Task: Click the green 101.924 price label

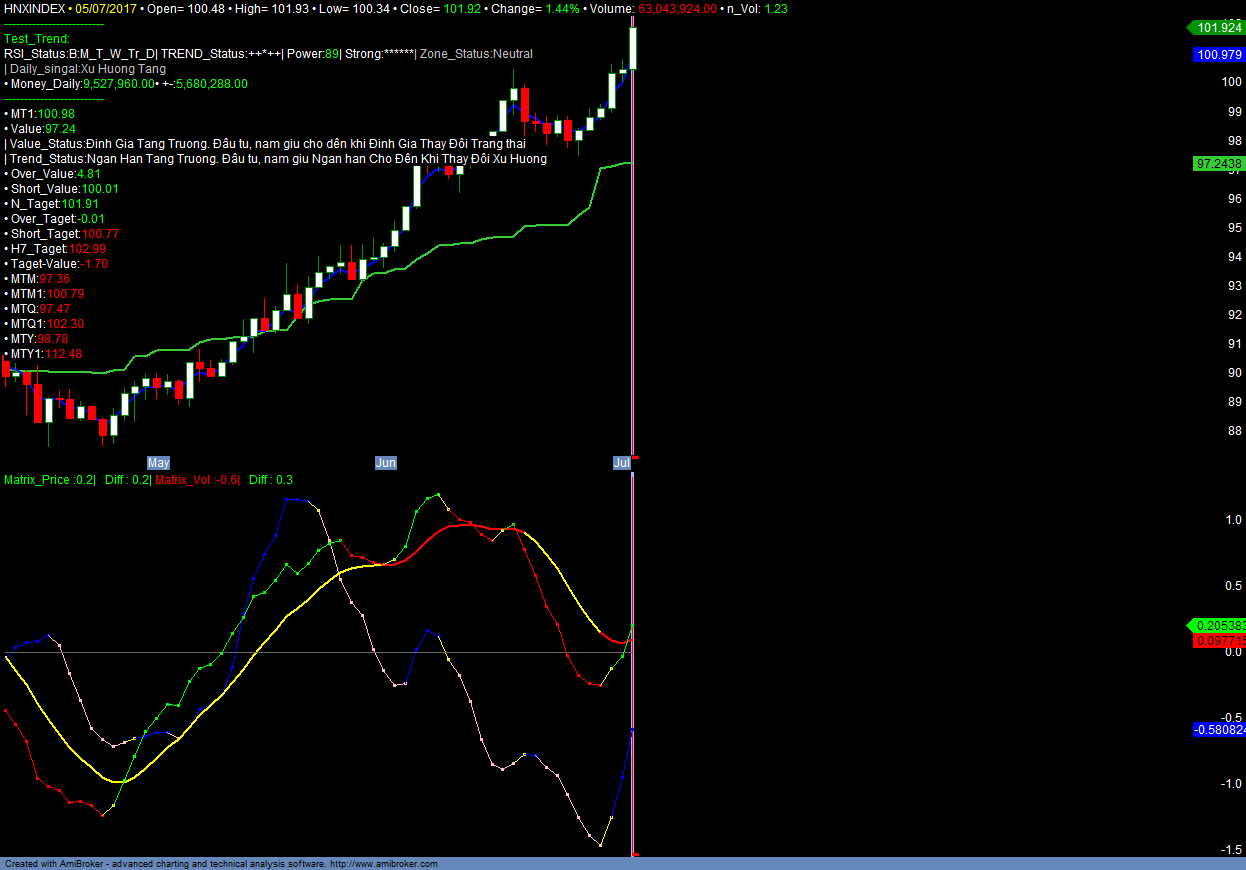Action: click(1217, 28)
